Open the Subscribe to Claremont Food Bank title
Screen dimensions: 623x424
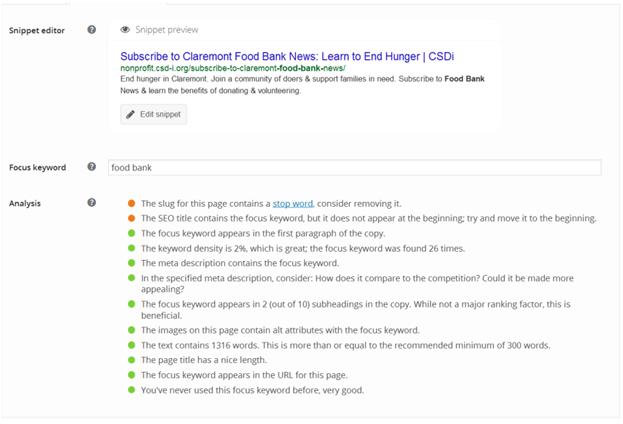tap(287, 56)
